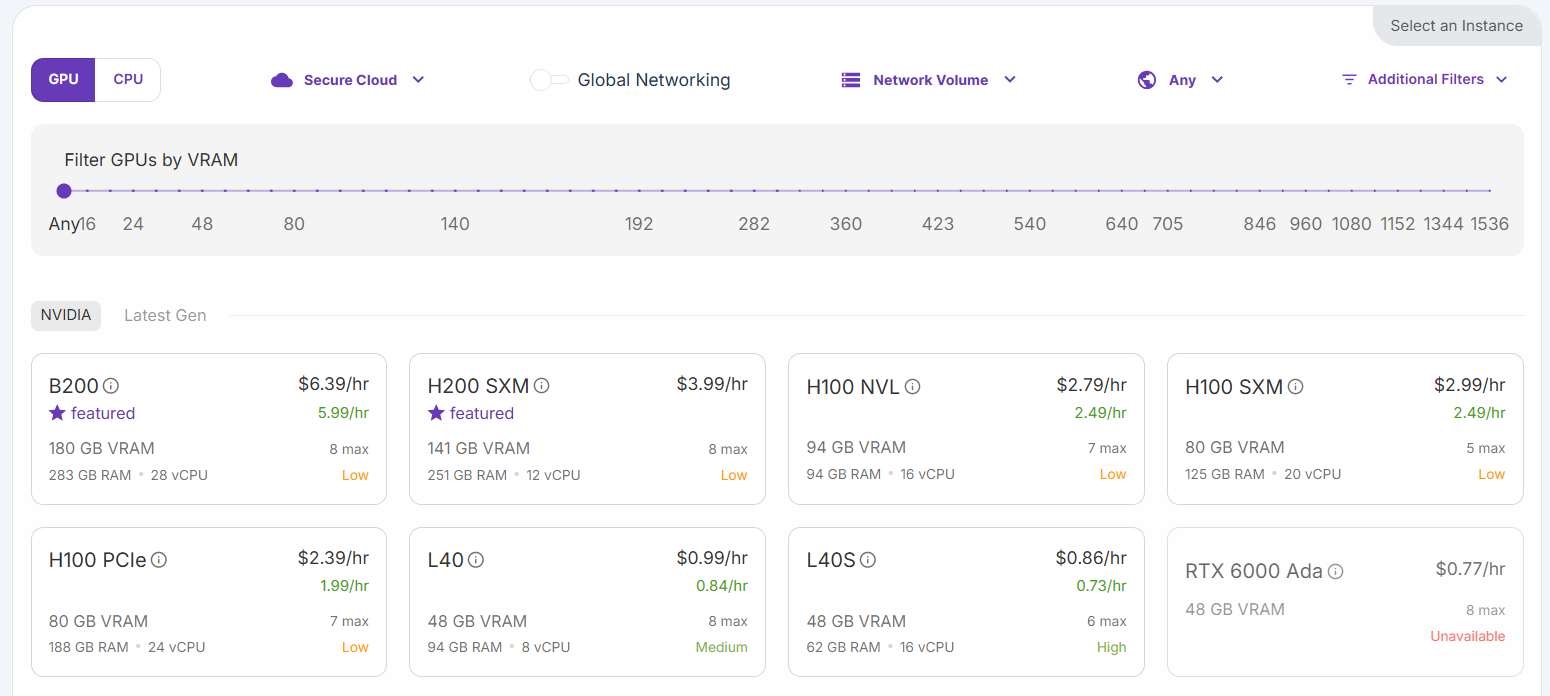Choose the B200 GPU card price
Viewport: 1550px width, 696px height.
click(x=333, y=384)
